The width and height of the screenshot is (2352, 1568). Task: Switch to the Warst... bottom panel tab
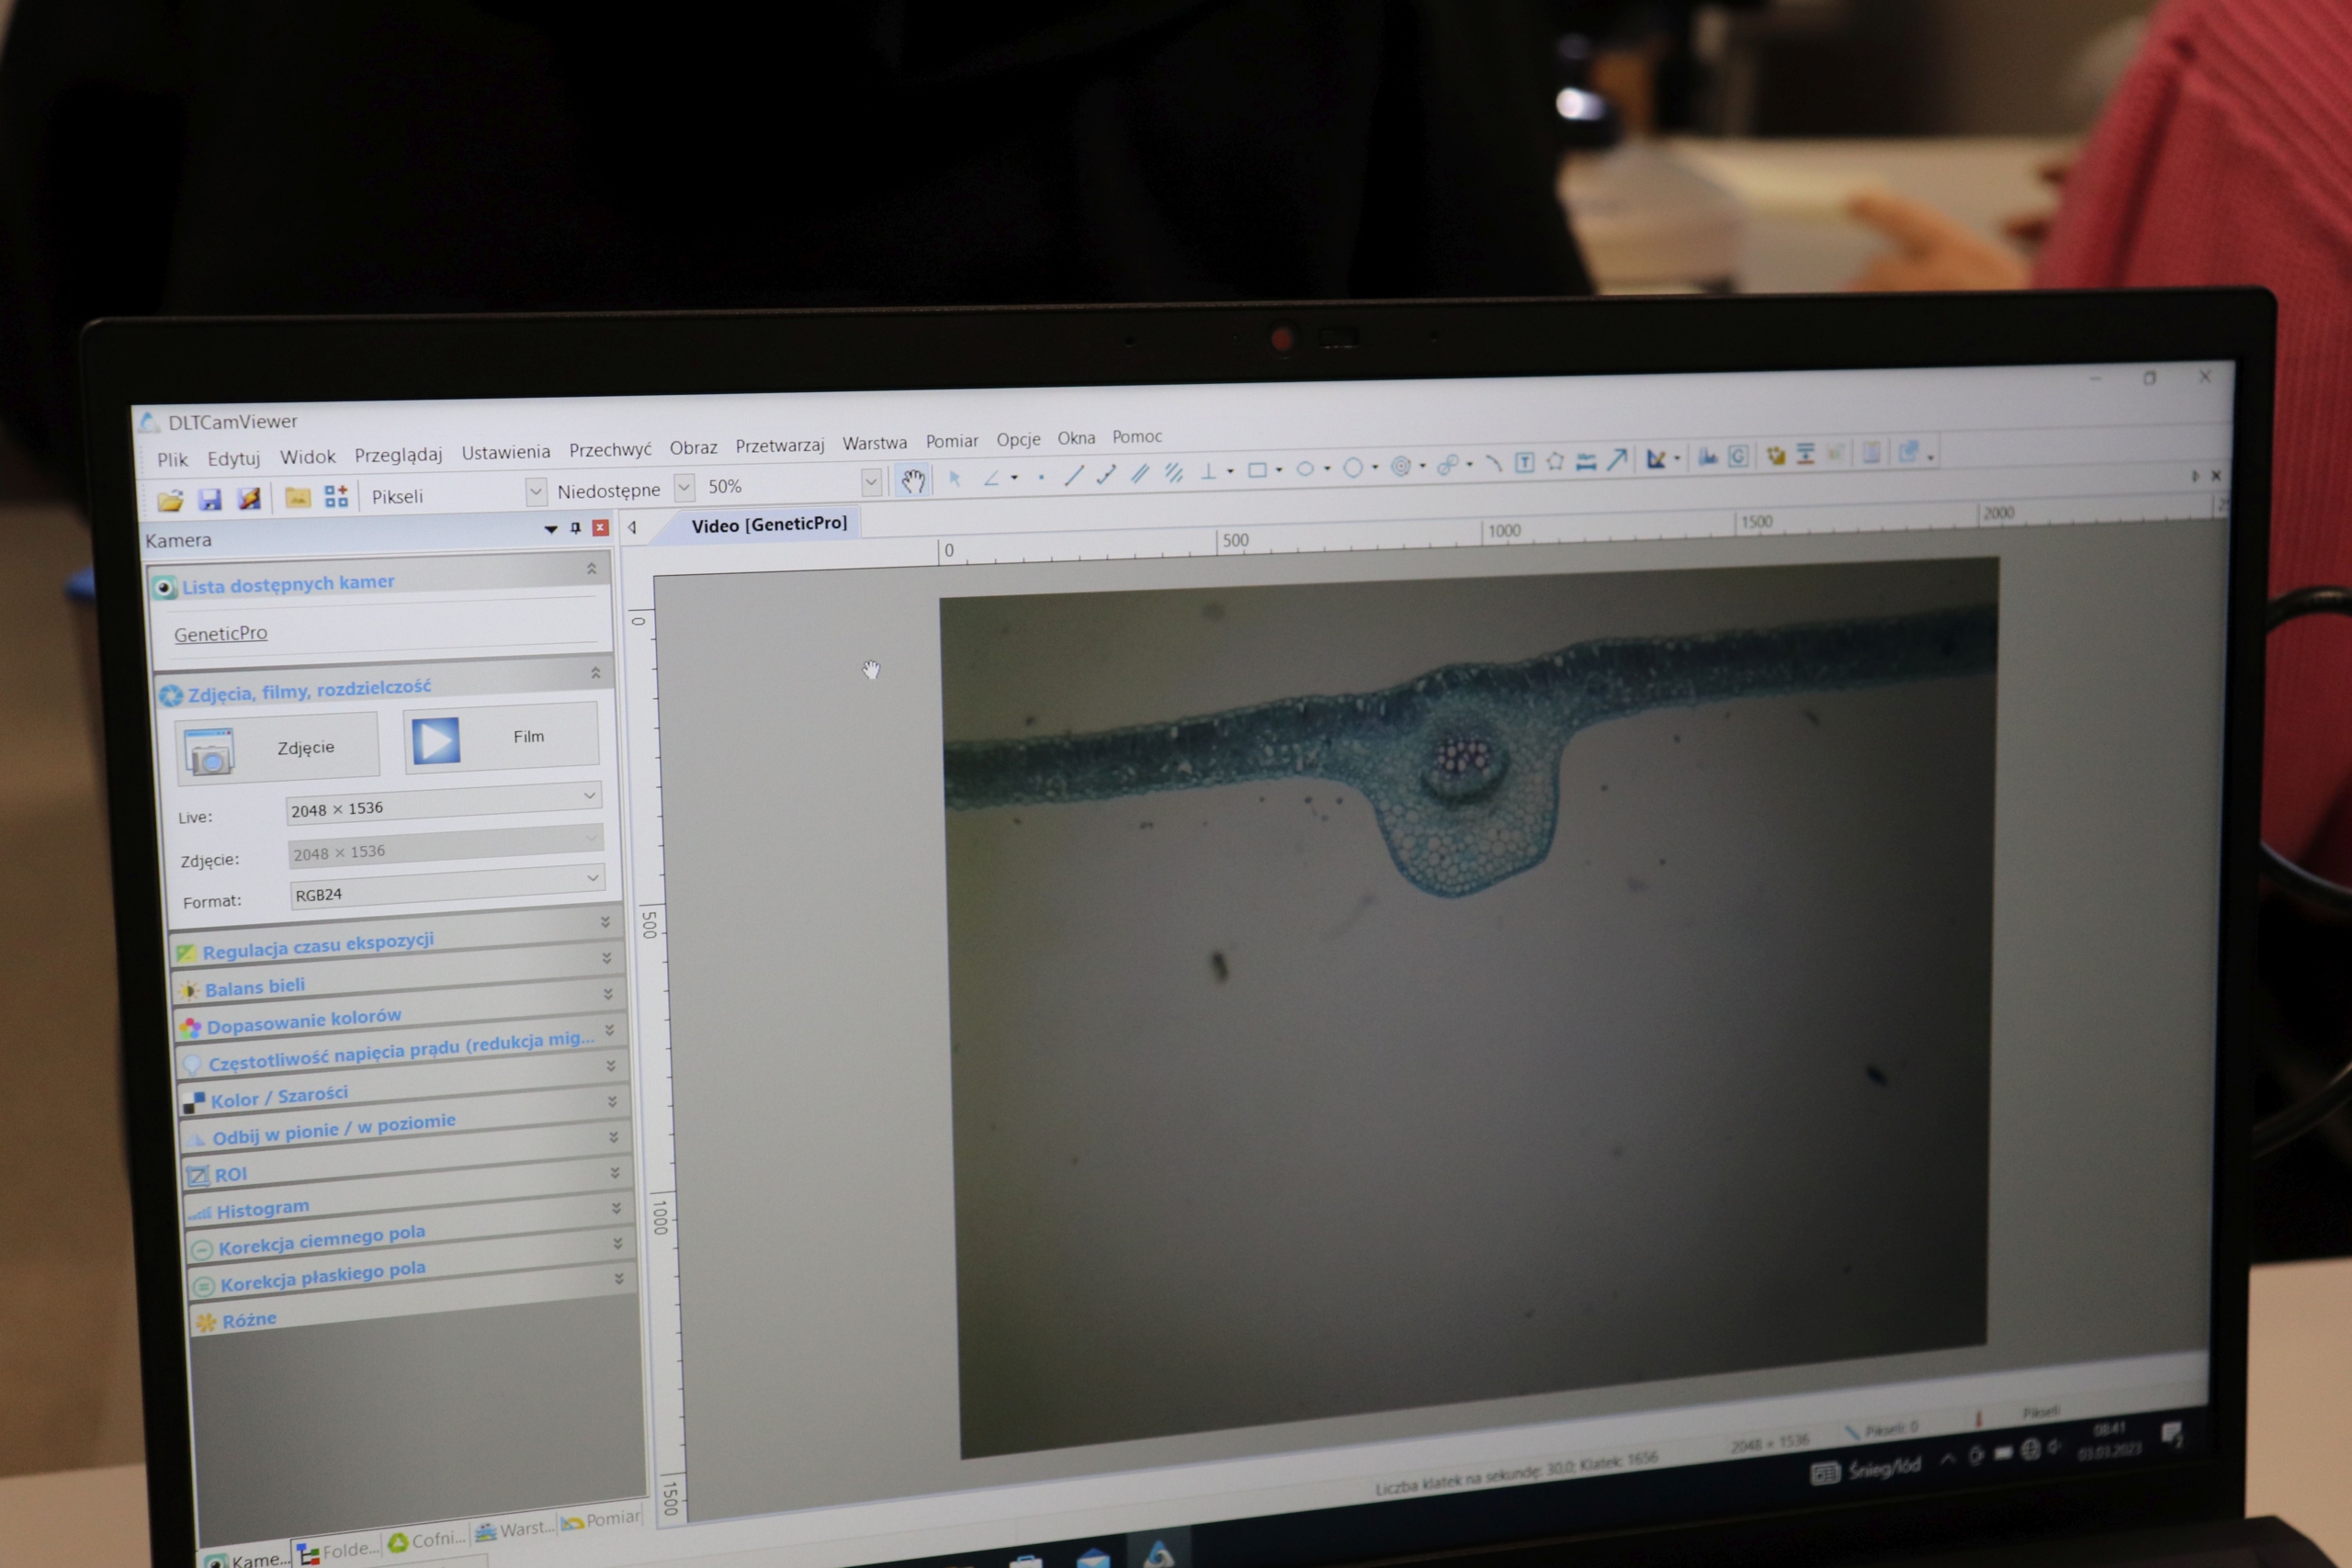(x=514, y=1529)
